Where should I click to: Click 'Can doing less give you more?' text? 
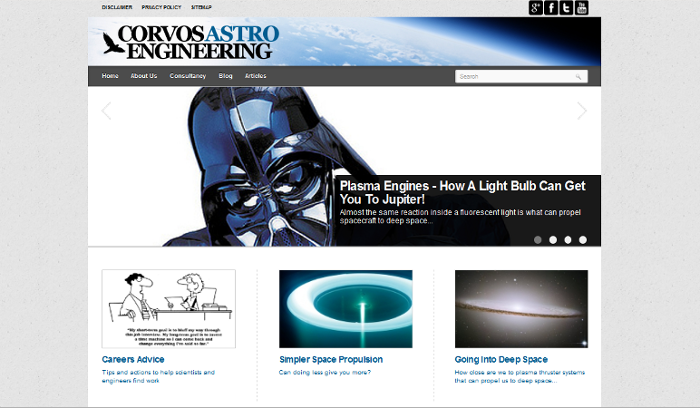(x=325, y=372)
